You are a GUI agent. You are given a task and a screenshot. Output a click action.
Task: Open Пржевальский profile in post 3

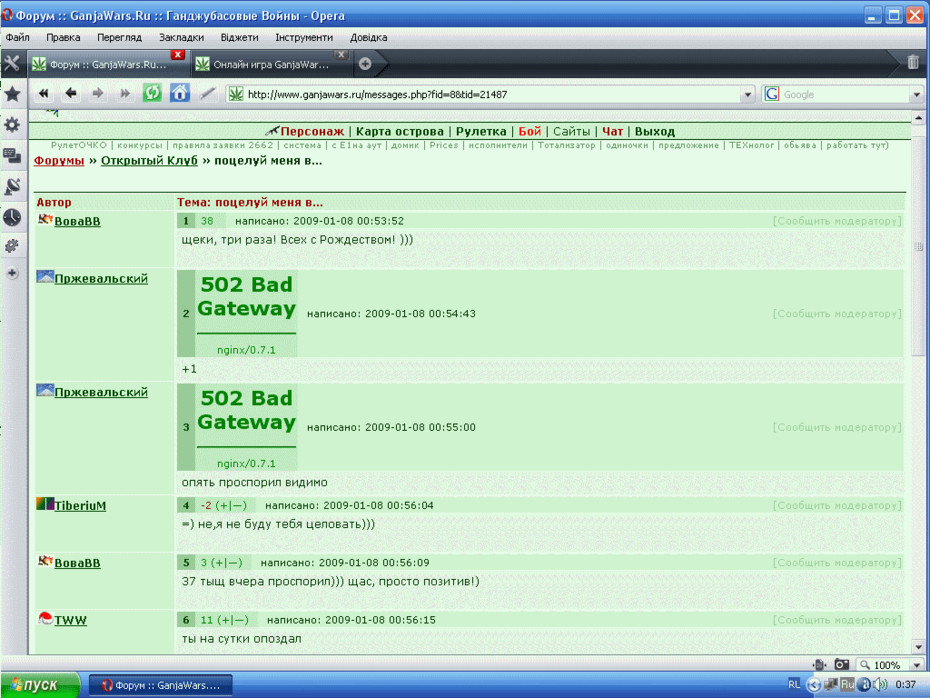pos(101,392)
